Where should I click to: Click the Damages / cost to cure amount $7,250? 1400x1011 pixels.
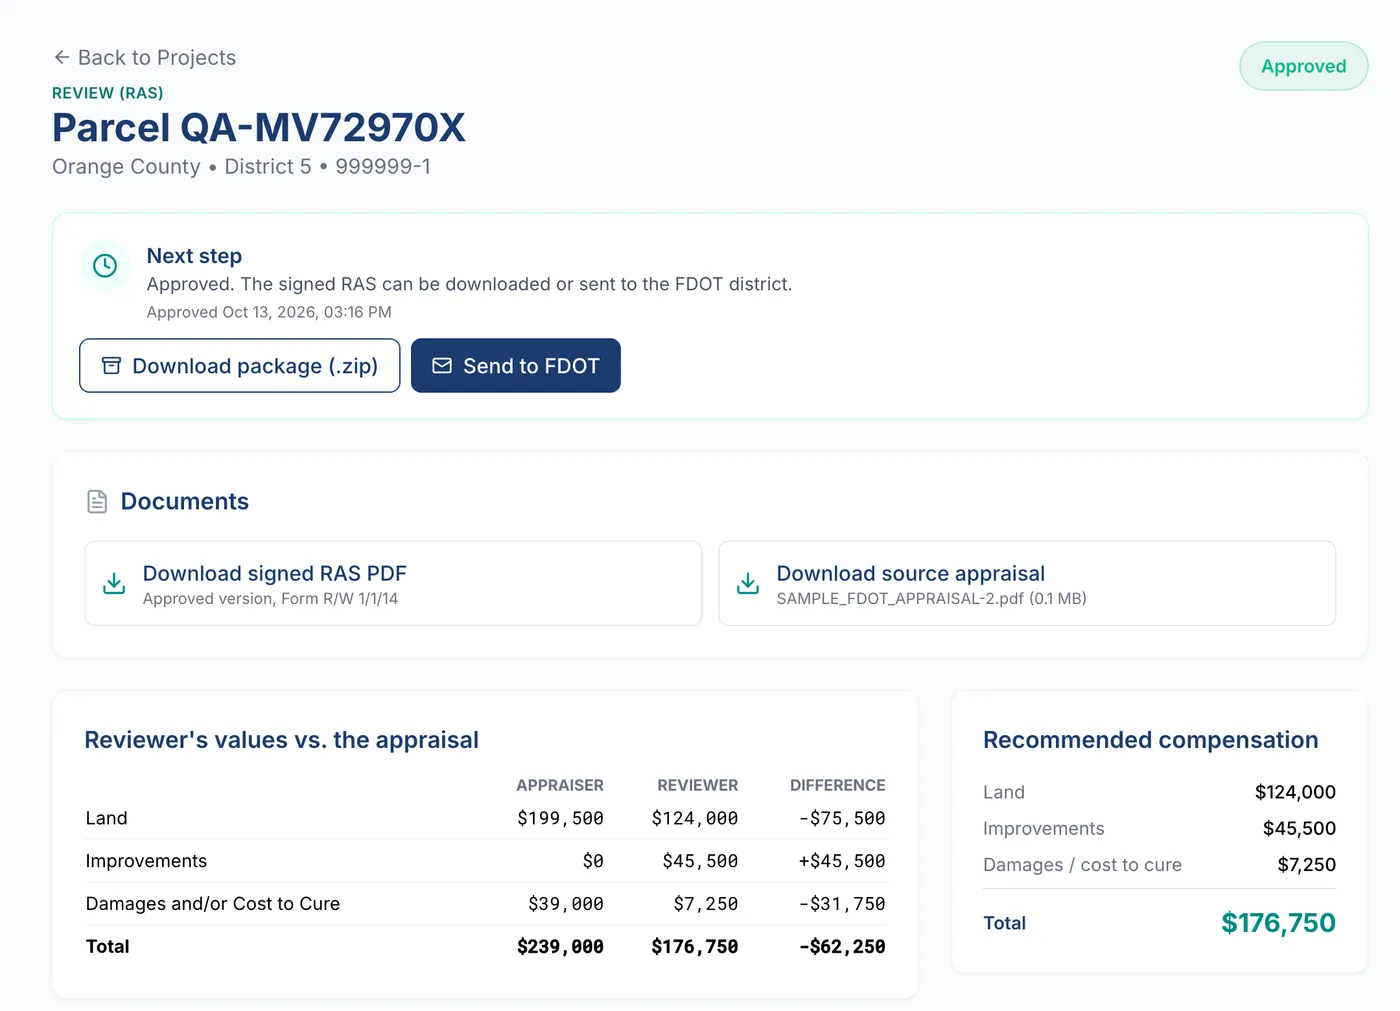coord(1306,865)
